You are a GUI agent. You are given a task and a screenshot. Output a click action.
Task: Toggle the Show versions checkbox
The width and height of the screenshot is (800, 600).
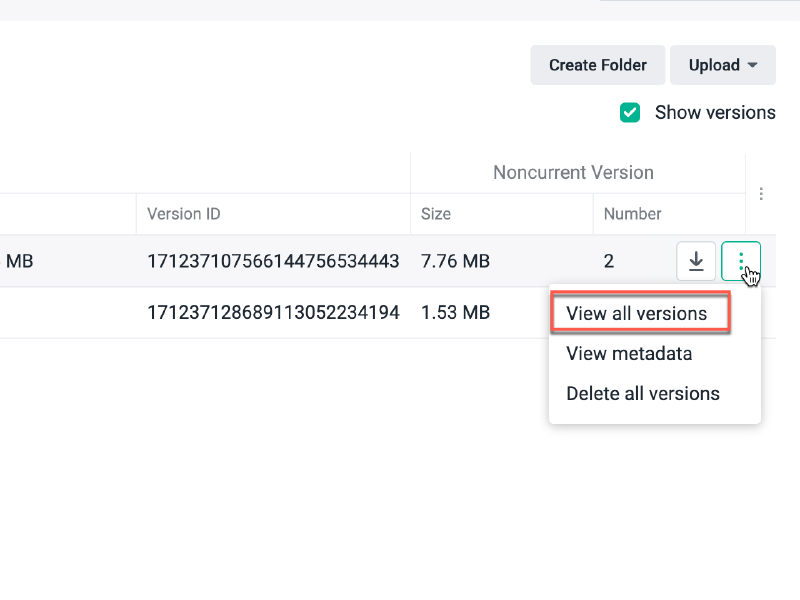point(630,112)
